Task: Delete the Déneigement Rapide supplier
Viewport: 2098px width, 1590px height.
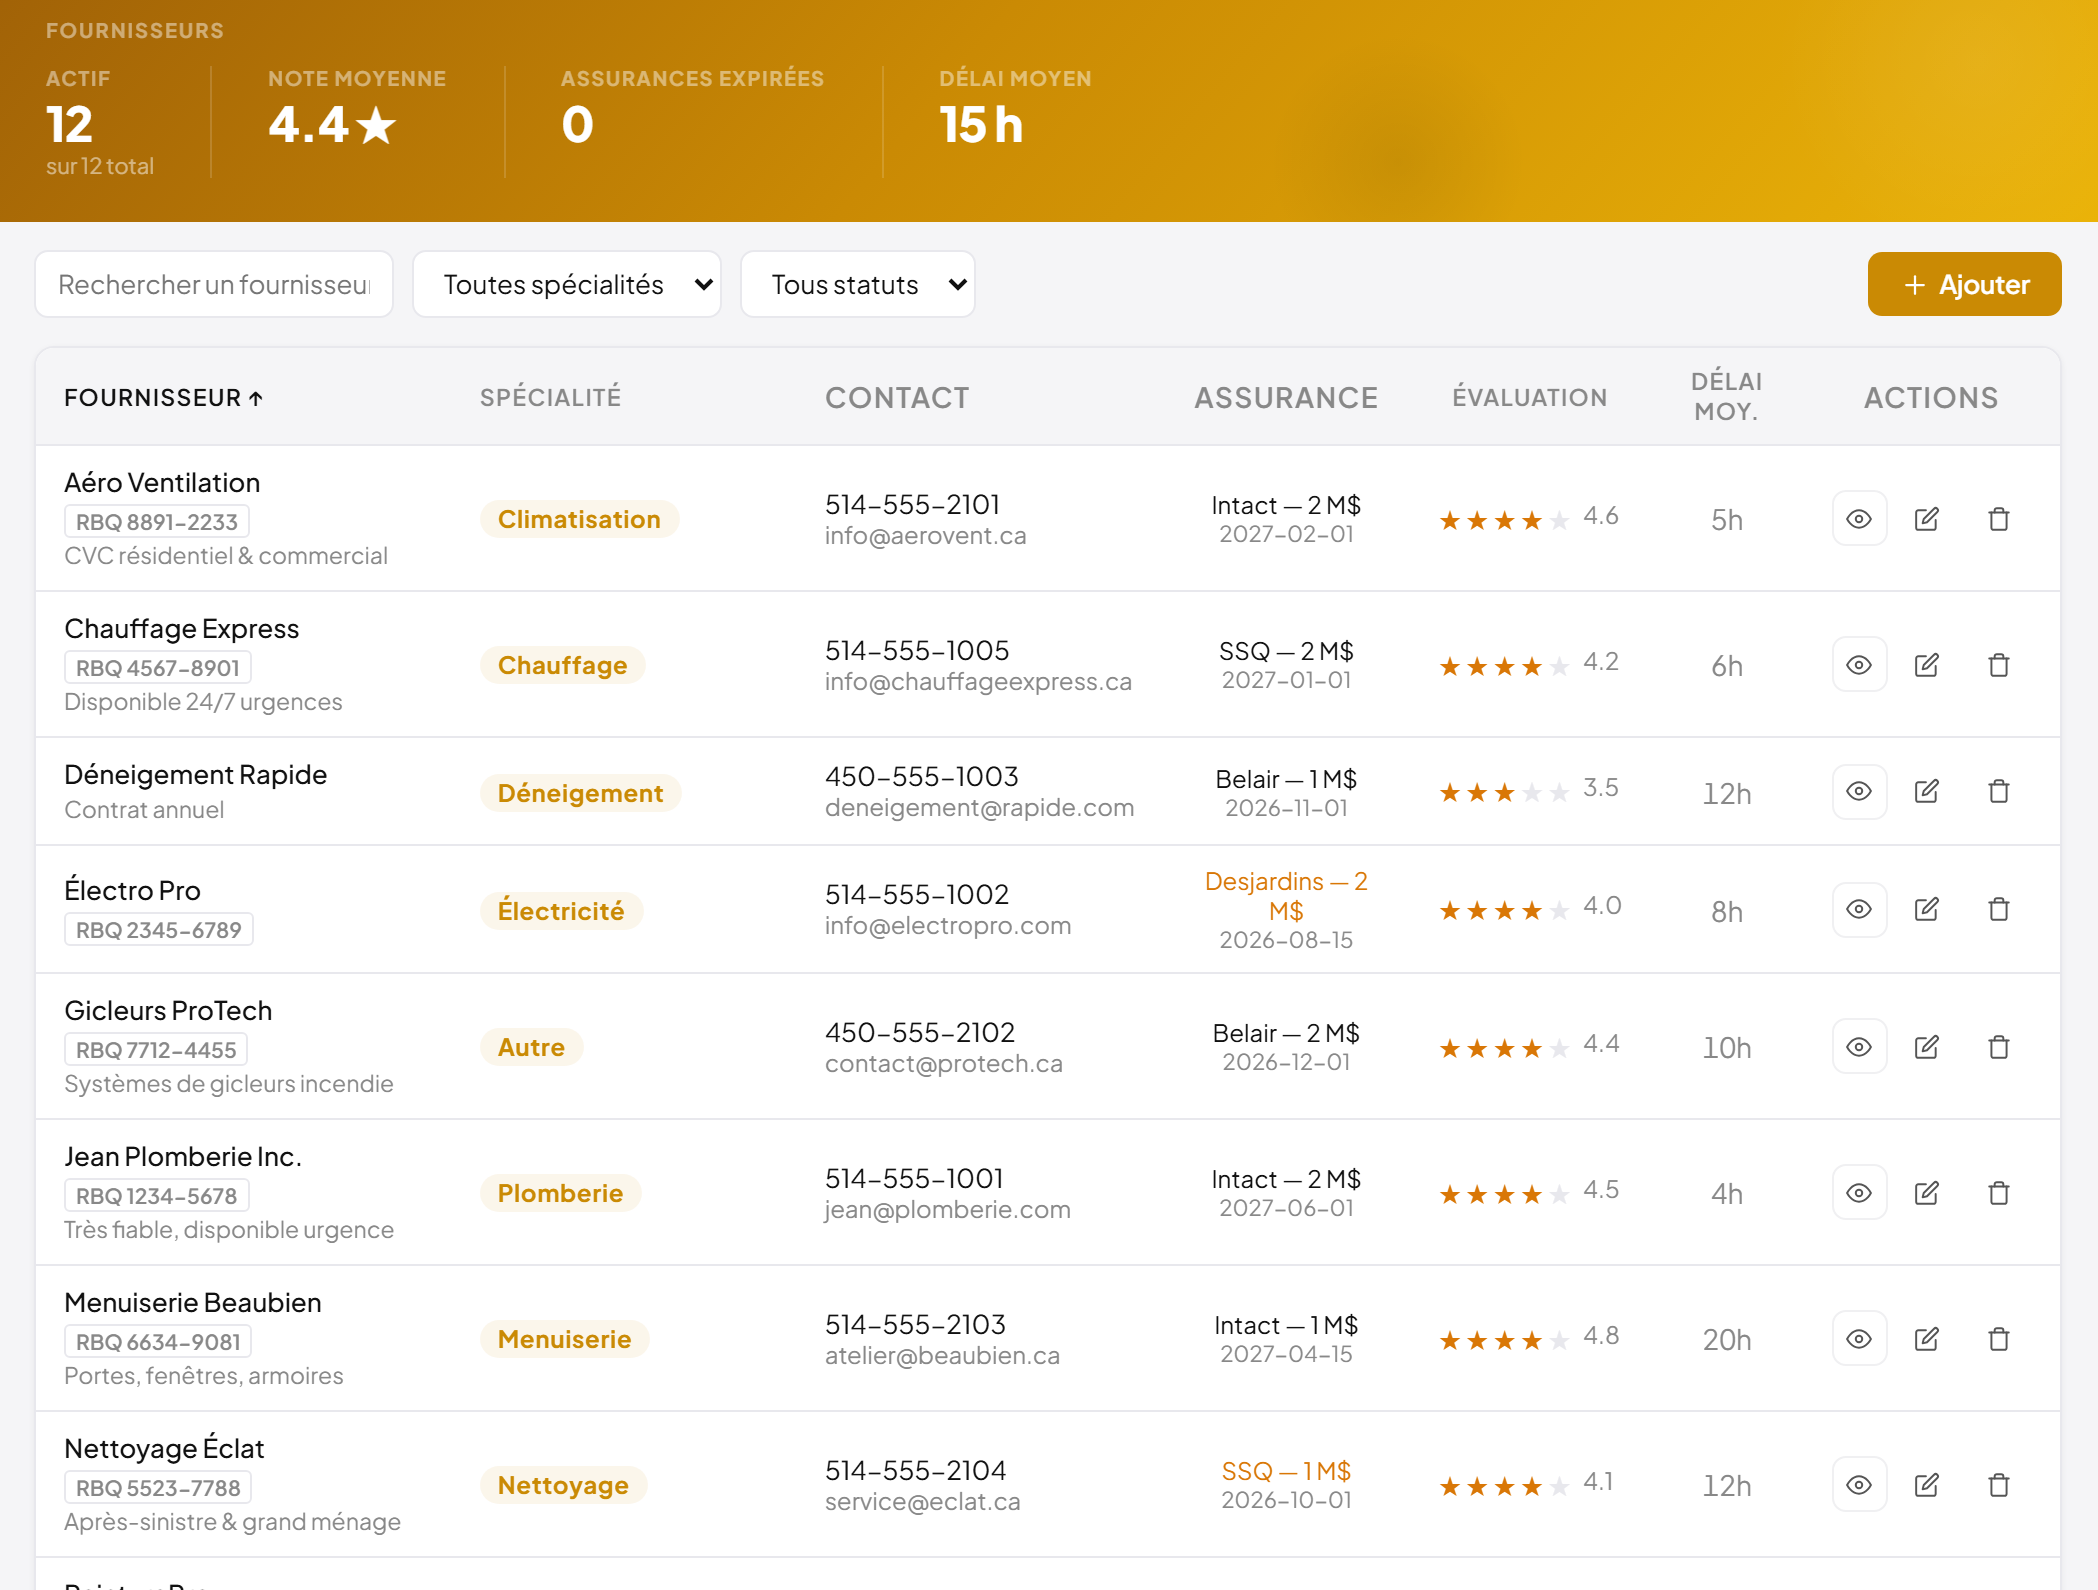Action: [1999, 791]
